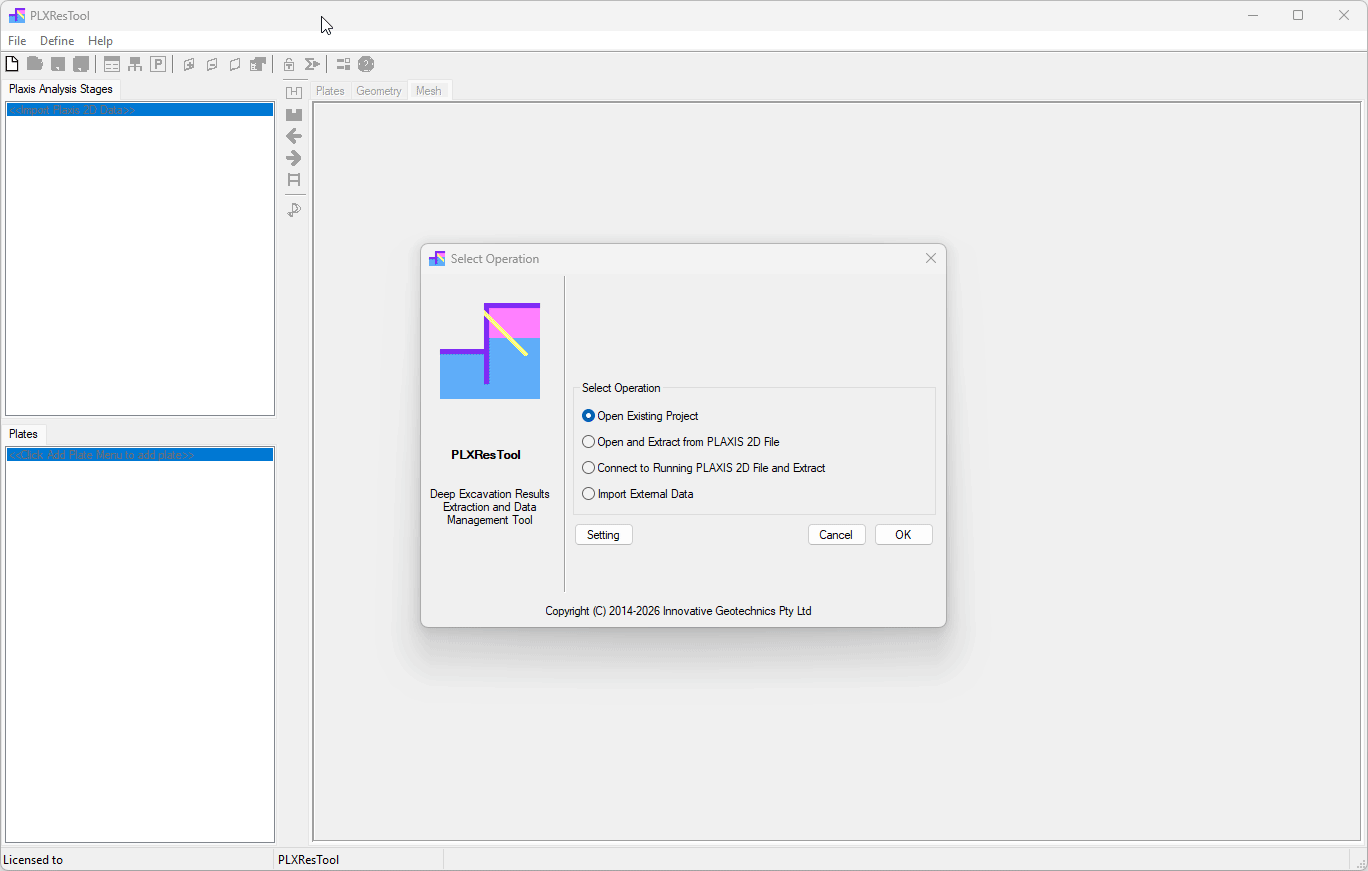Confirm with the OK button
The width and height of the screenshot is (1368, 871).
[904, 535]
